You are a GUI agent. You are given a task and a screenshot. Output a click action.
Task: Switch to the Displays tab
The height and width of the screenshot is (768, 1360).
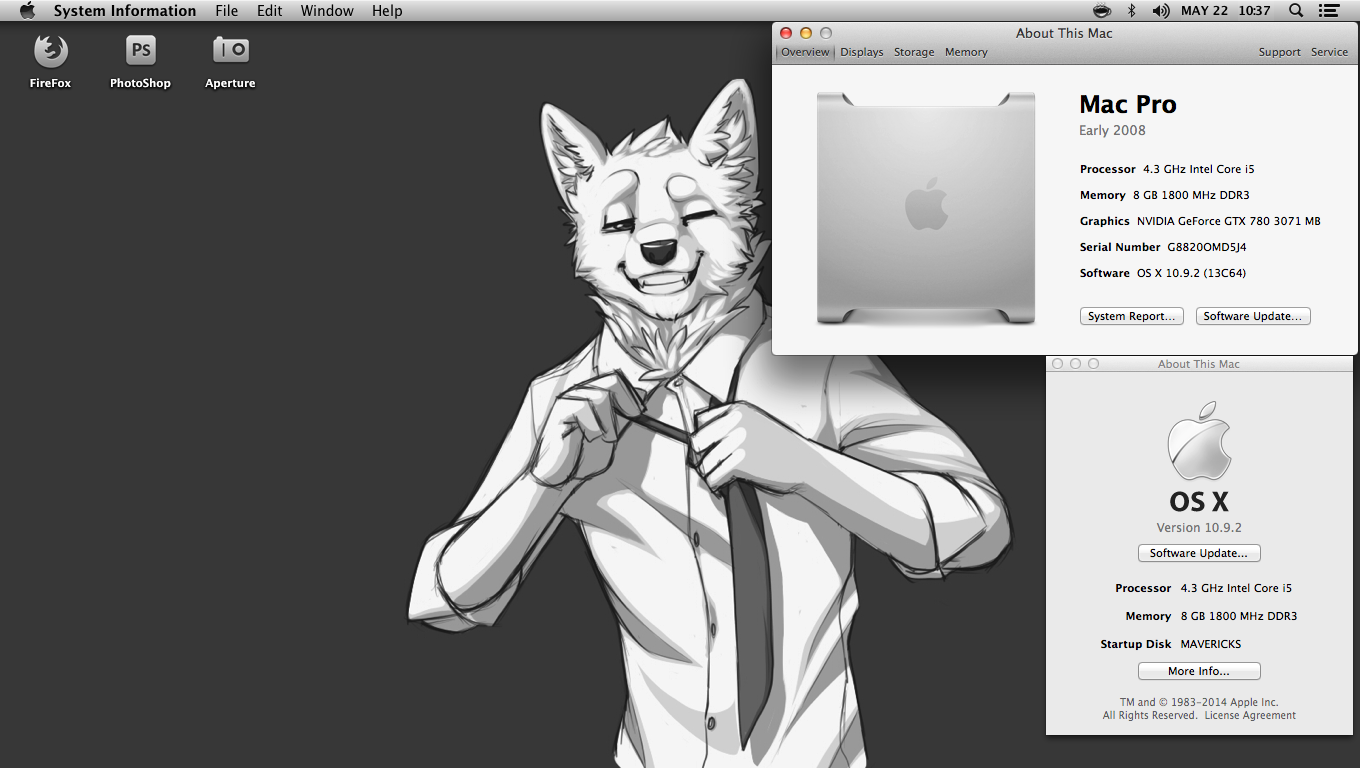[x=861, y=52]
